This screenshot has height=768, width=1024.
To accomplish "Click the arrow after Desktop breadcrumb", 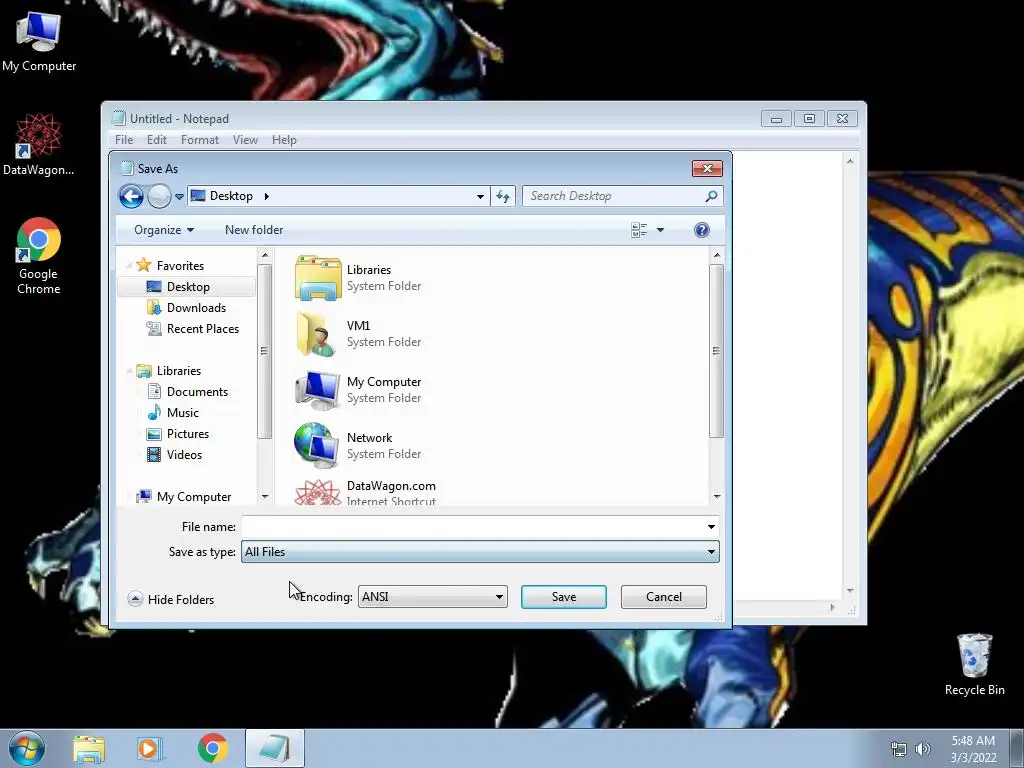I will coord(266,196).
